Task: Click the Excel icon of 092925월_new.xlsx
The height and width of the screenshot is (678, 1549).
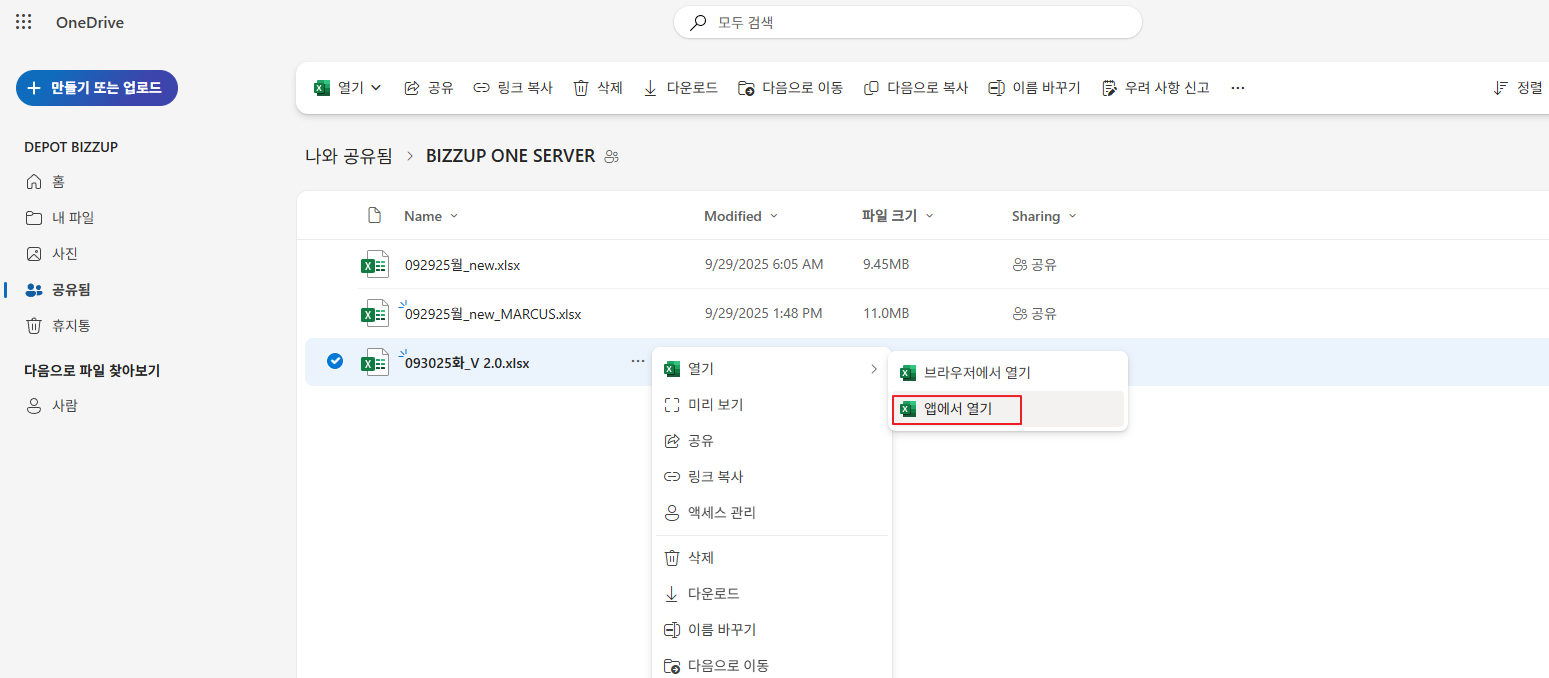Action: pyautogui.click(x=374, y=264)
